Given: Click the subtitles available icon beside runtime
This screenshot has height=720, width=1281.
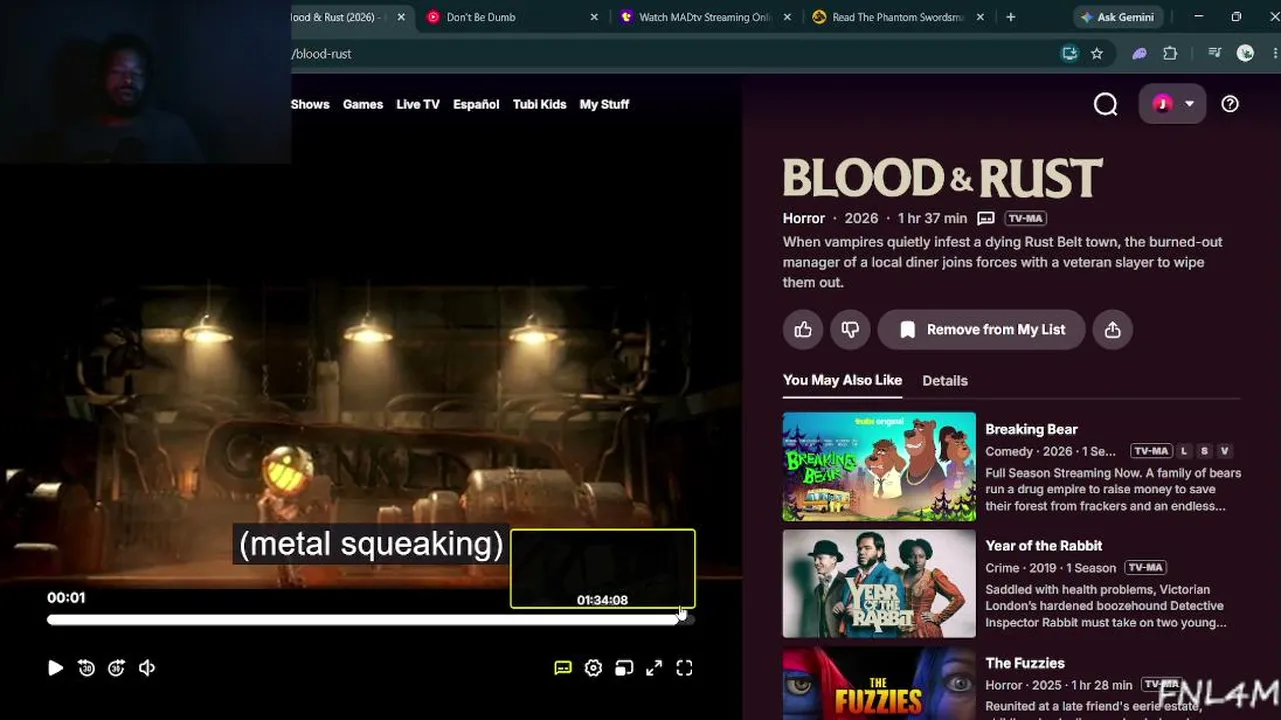Looking at the screenshot, I should pos(986,218).
